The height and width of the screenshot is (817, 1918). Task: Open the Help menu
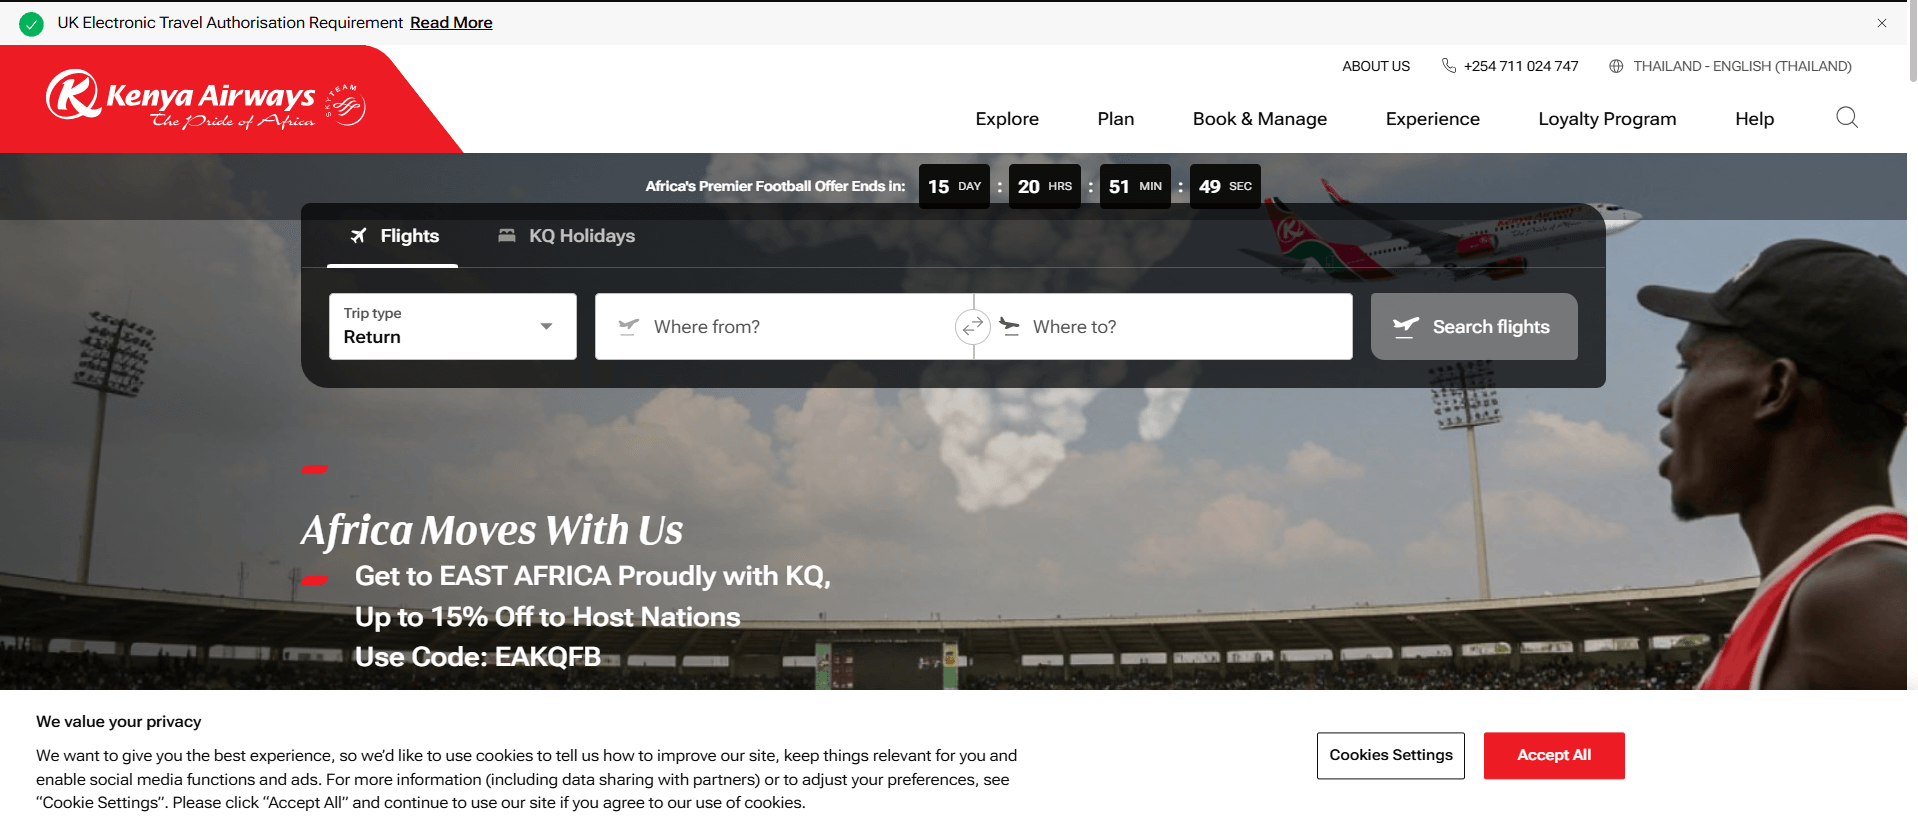(1754, 119)
